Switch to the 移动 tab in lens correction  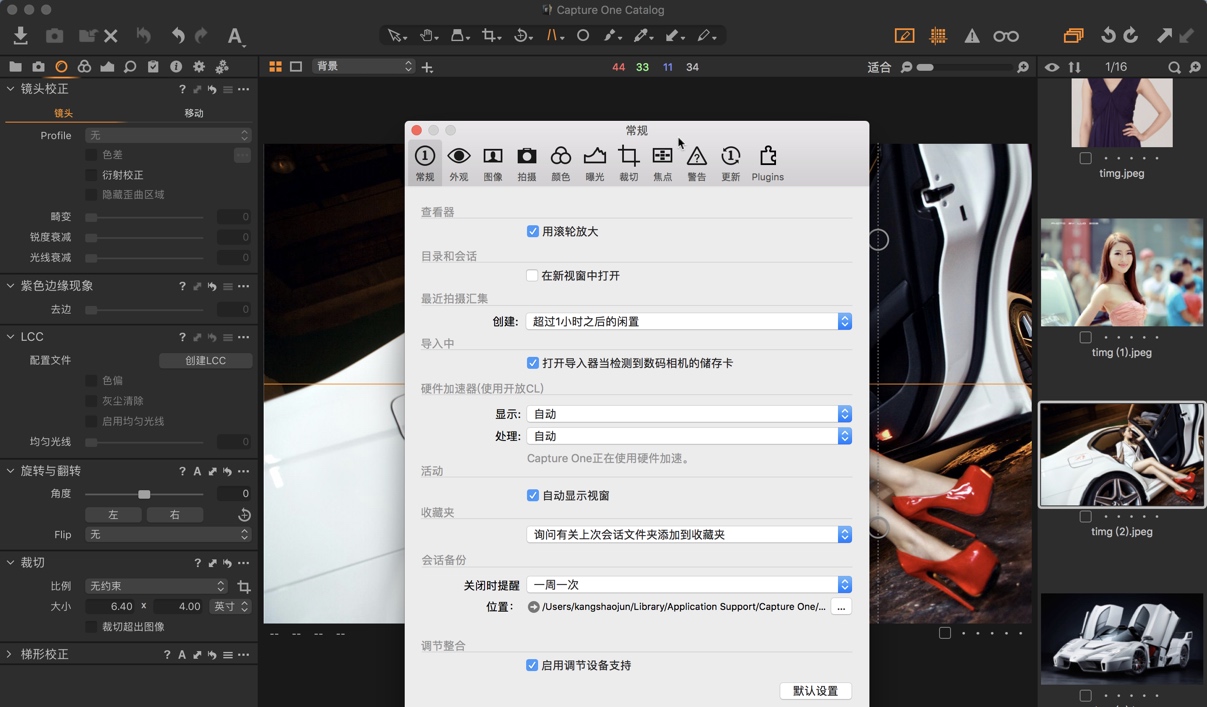[196, 111]
